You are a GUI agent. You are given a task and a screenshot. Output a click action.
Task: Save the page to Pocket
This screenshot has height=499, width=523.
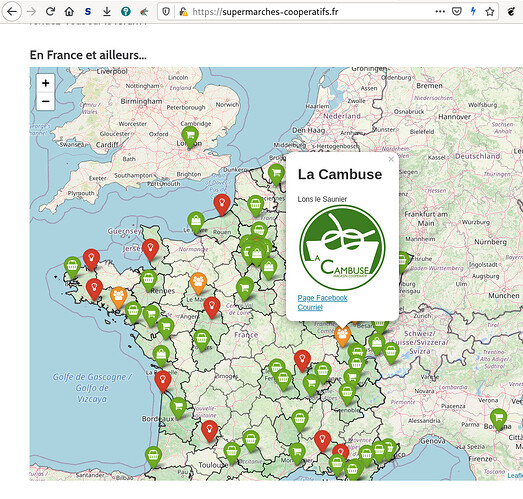tap(457, 12)
